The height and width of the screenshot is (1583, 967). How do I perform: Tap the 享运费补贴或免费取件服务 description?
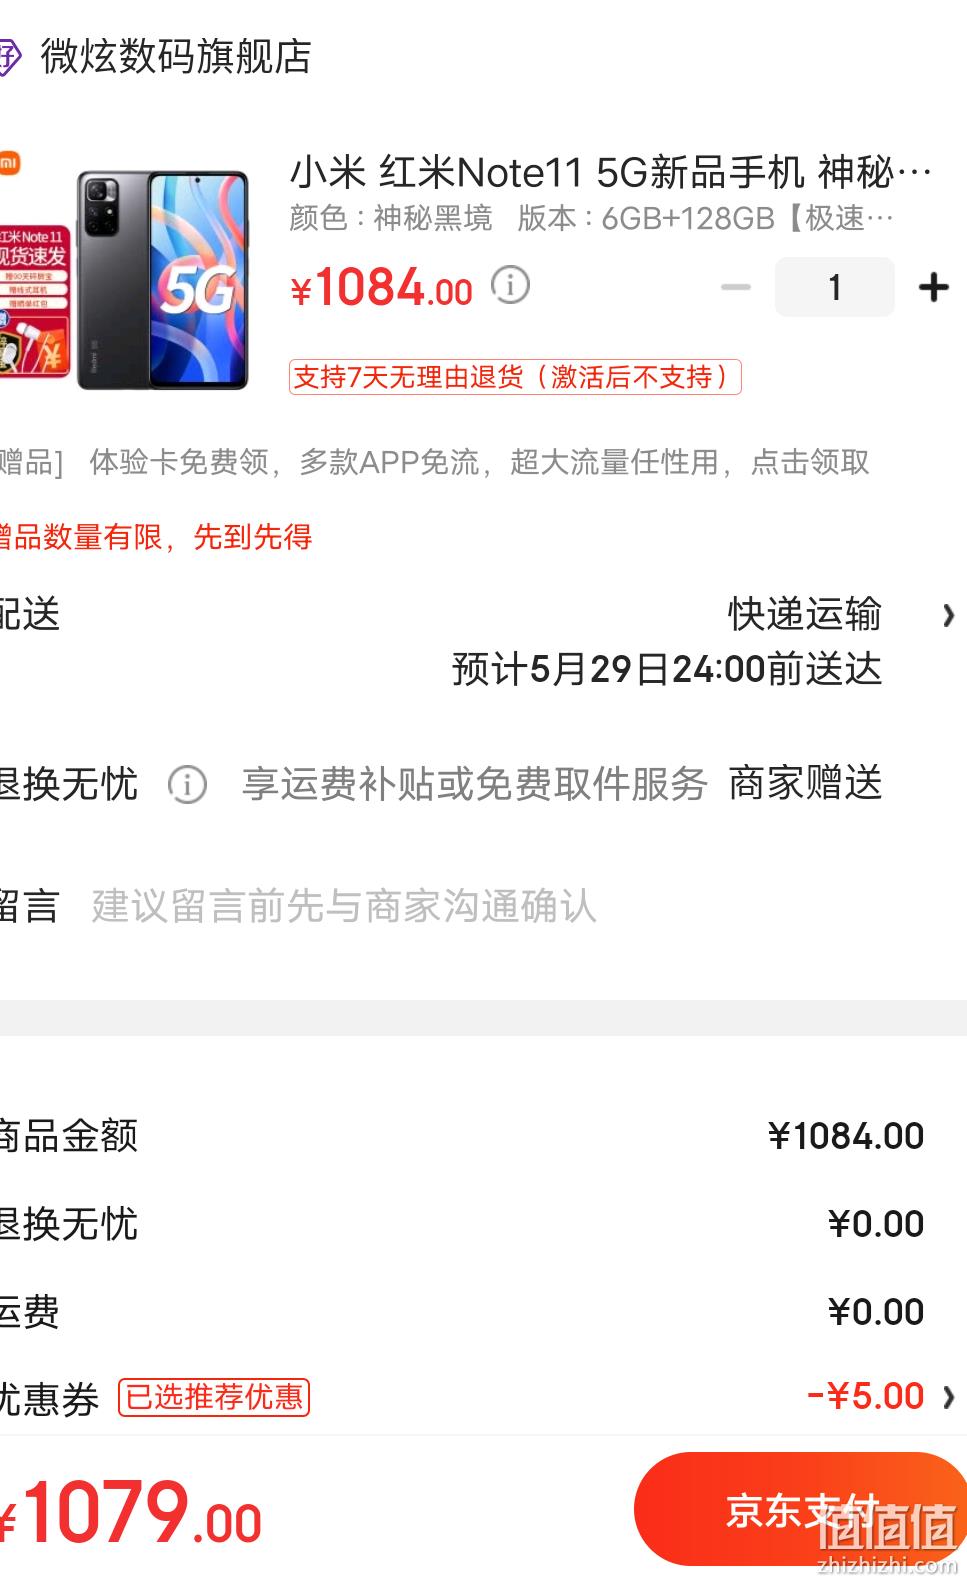(474, 784)
